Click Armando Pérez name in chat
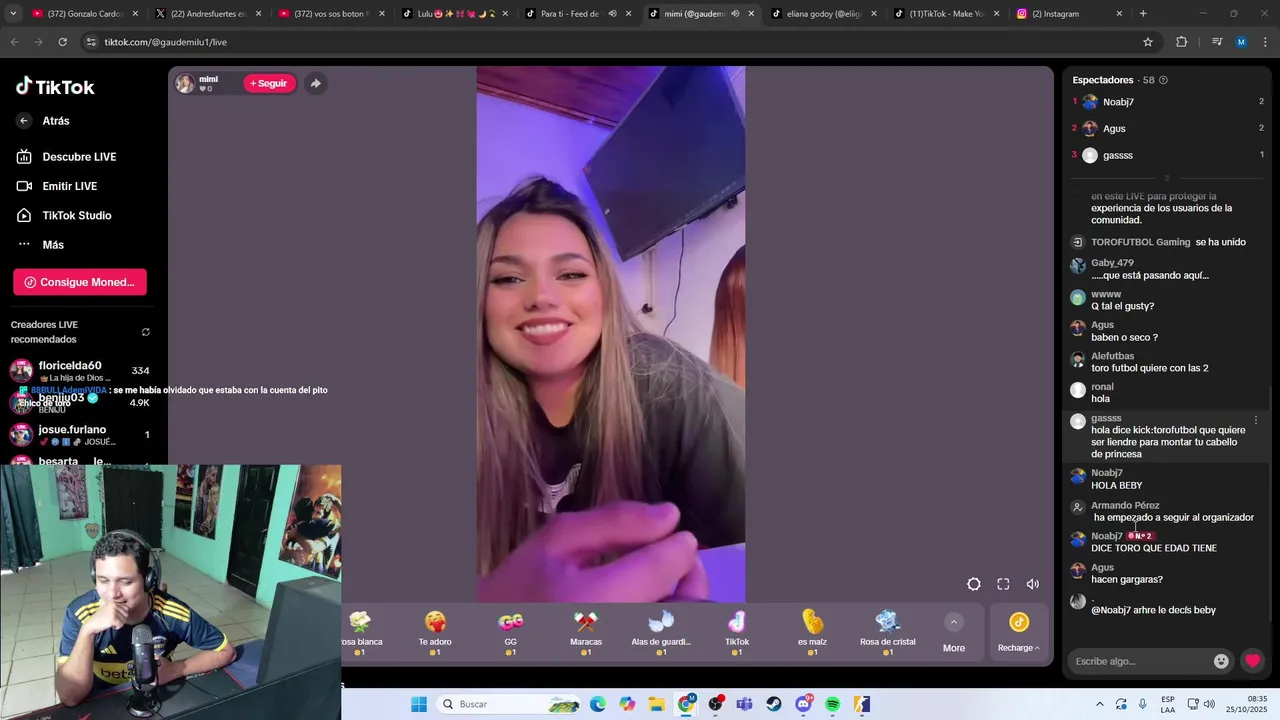The height and width of the screenshot is (720, 1280). 1125,505
